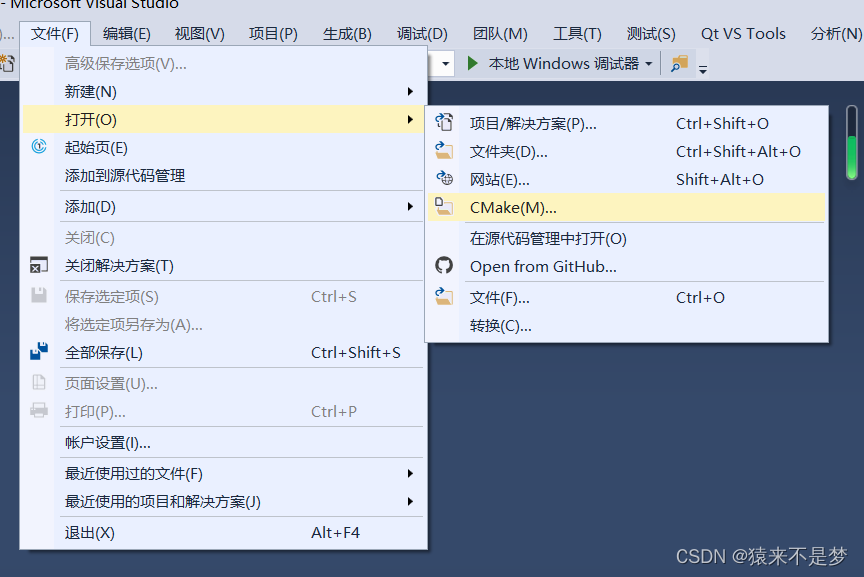Expand 最近使用的项目和解决方案(J) submenu
Viewport: 864px width, 577px height.
click(412, 502)
